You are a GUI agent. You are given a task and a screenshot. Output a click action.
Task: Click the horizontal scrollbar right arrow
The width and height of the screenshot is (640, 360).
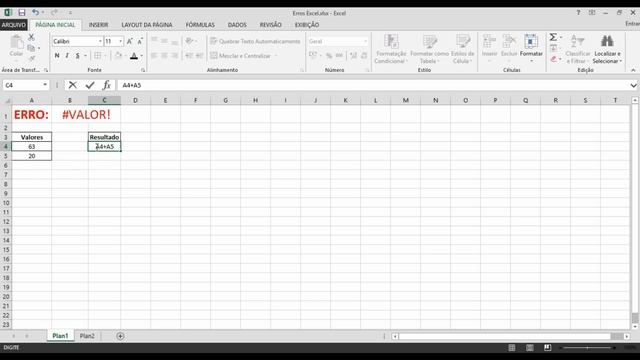627,336
